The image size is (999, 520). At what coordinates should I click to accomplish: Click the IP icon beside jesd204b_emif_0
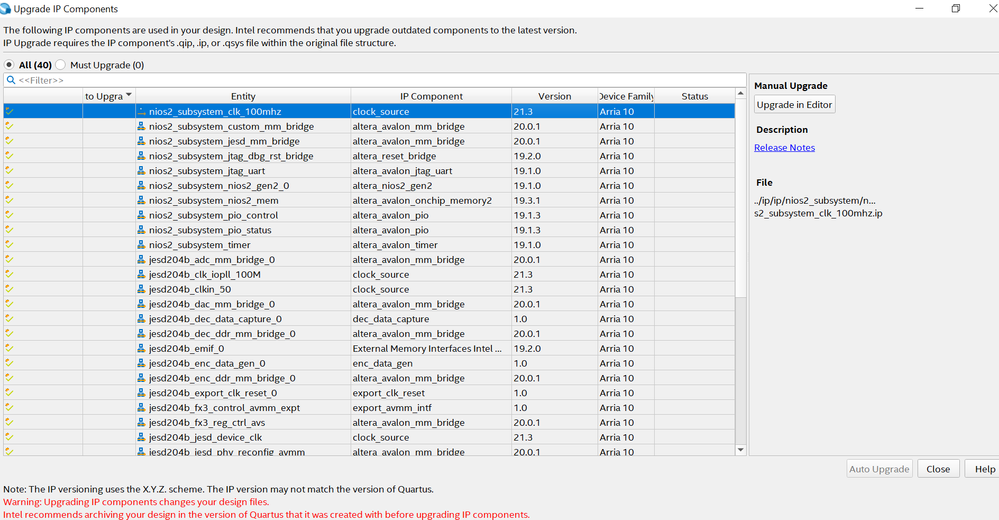[x=141, y=349]
